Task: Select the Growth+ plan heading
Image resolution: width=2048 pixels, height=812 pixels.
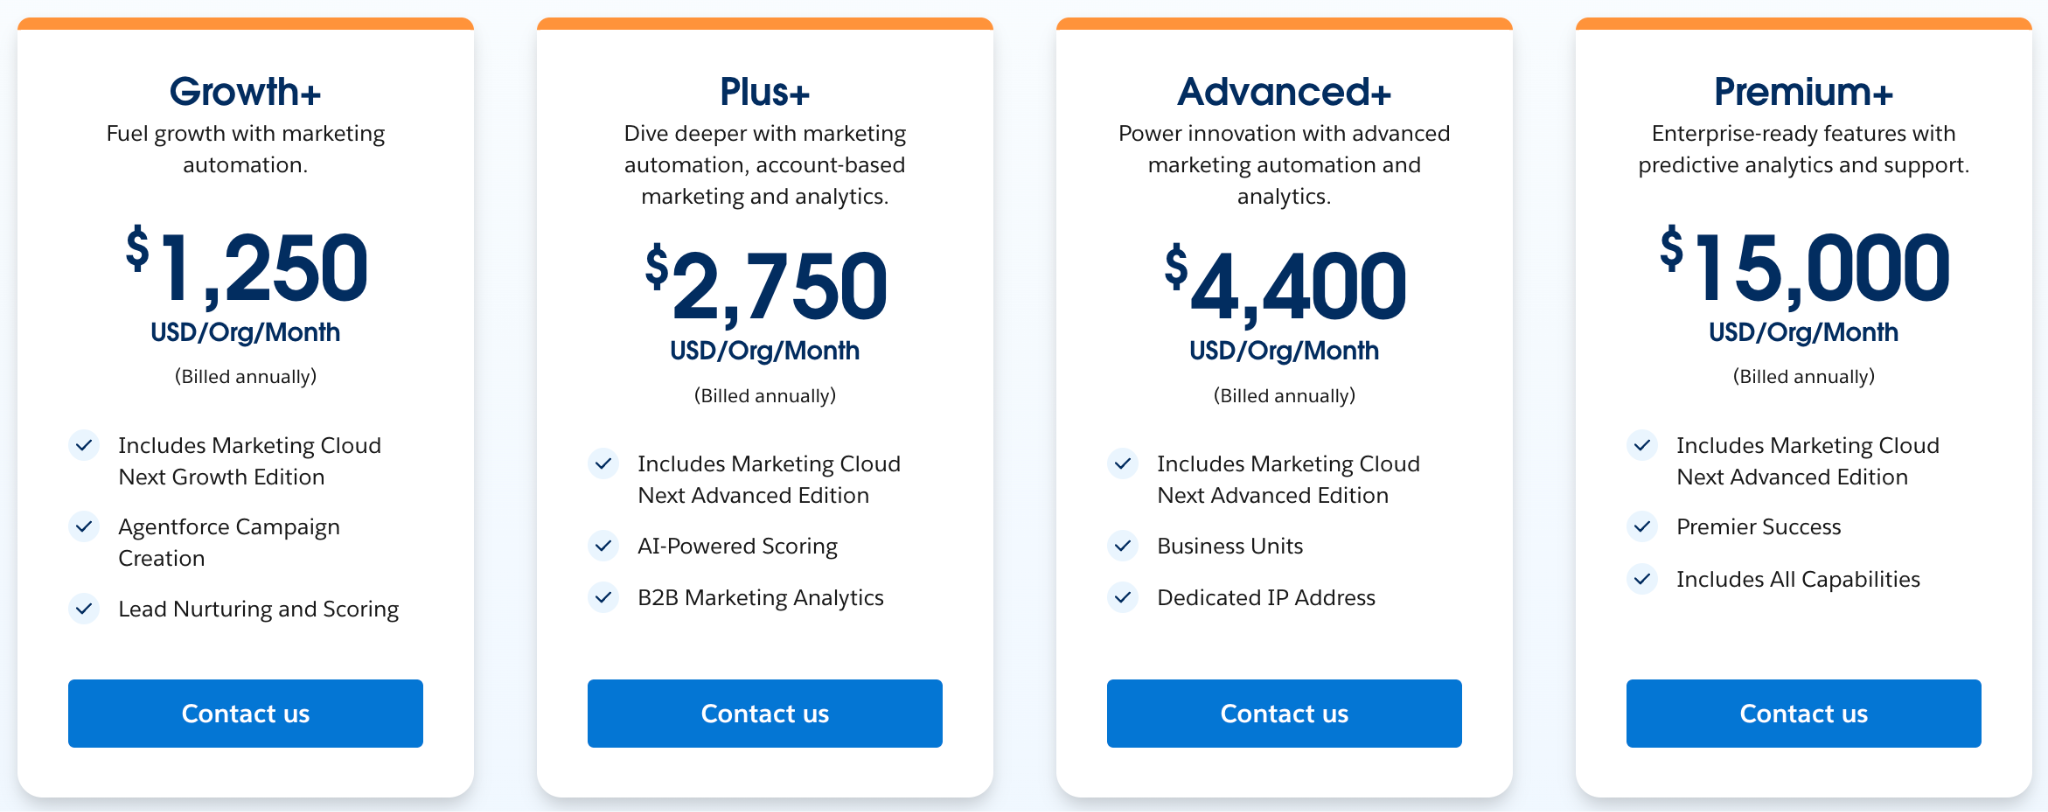Action: click(245, 91)
